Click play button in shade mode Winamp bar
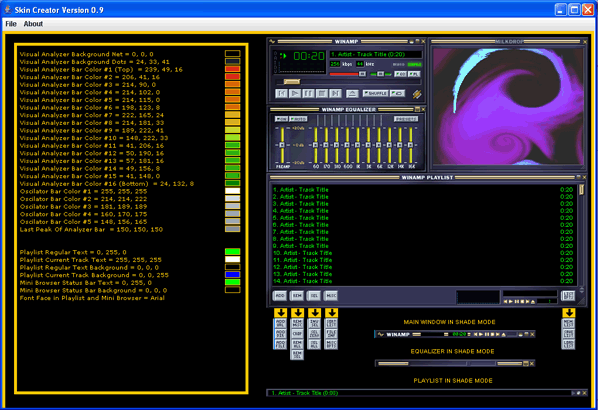The image size is (598, 410). (x=481, y=334)
